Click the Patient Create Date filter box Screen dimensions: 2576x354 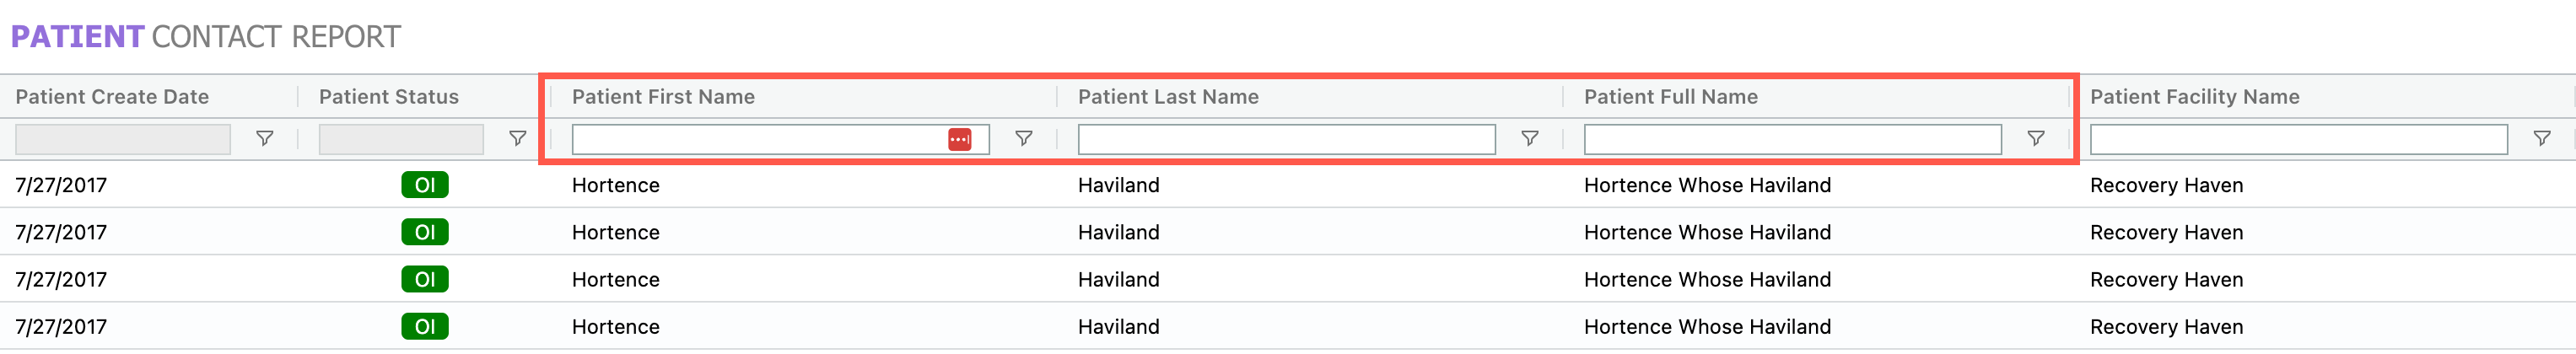coord(122,139)
